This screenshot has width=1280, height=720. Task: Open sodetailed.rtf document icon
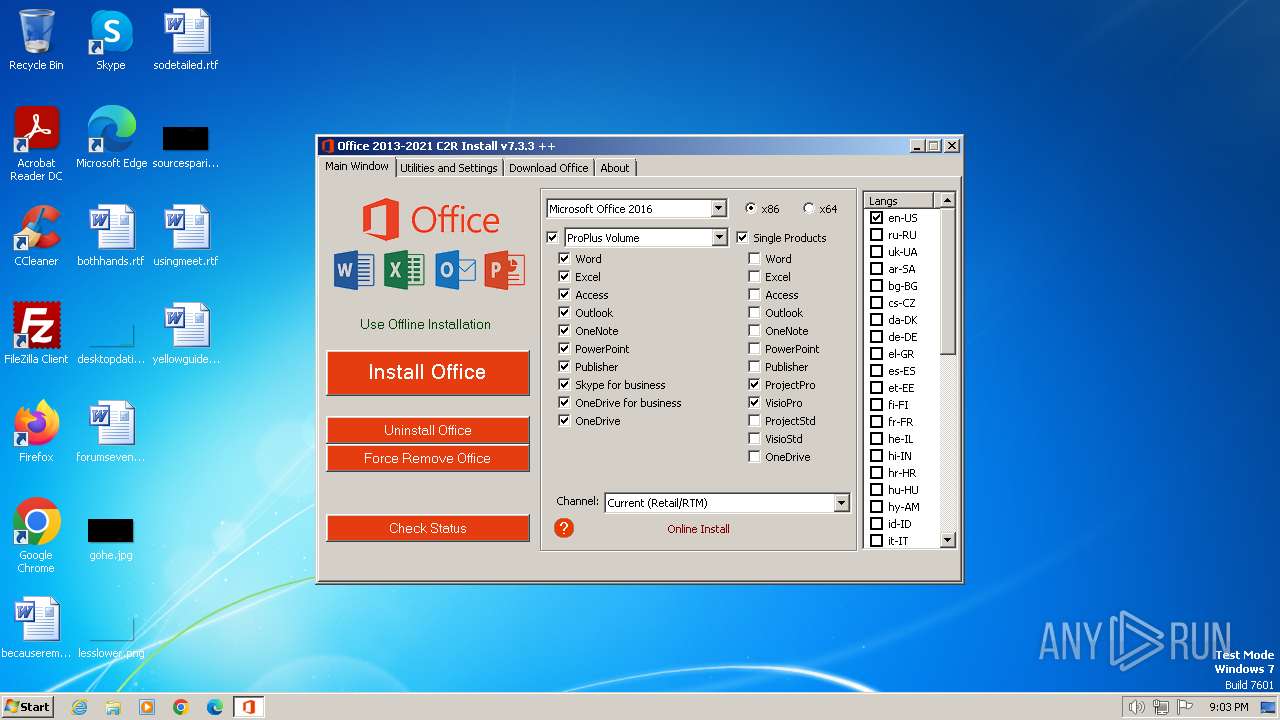click(186, 40)
